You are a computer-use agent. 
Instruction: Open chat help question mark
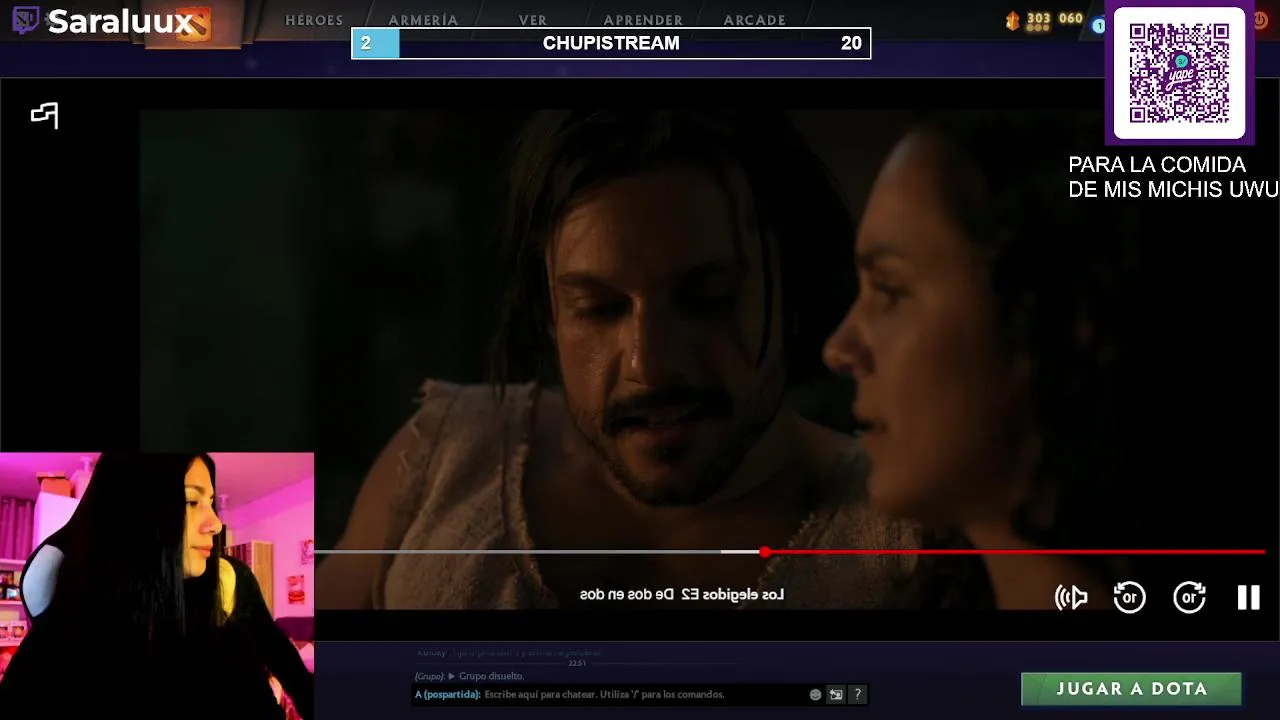pos(857,694)
